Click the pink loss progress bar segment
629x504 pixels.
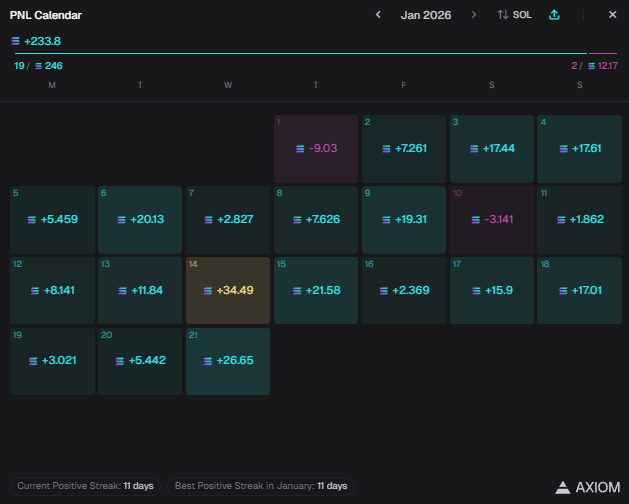tap(603, 53)
